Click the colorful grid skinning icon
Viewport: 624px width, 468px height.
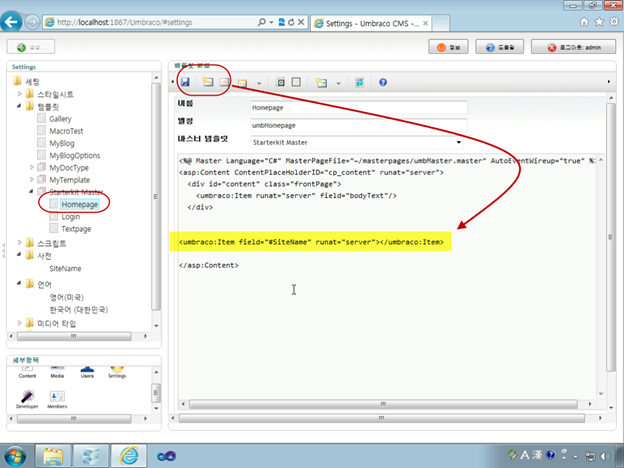pyautogui.click(x=359, y=82)
